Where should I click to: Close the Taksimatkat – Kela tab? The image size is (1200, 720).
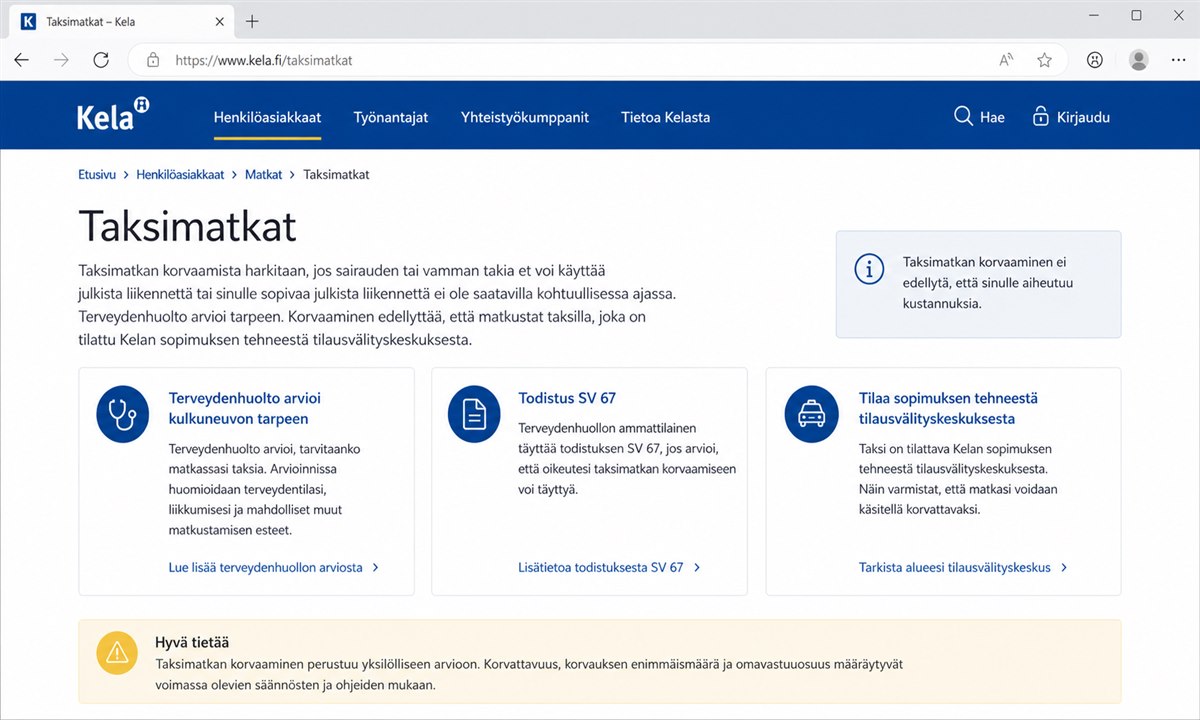click(x=219, y=21)
